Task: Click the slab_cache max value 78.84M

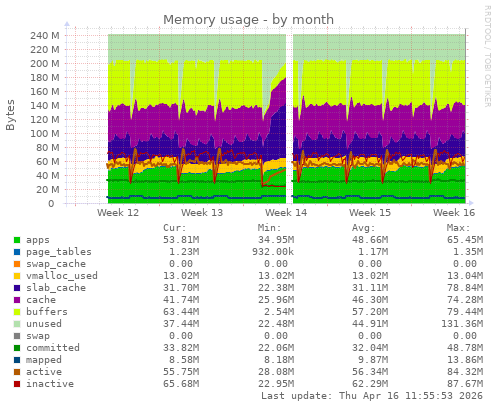Action: click(x=465, y=288)
